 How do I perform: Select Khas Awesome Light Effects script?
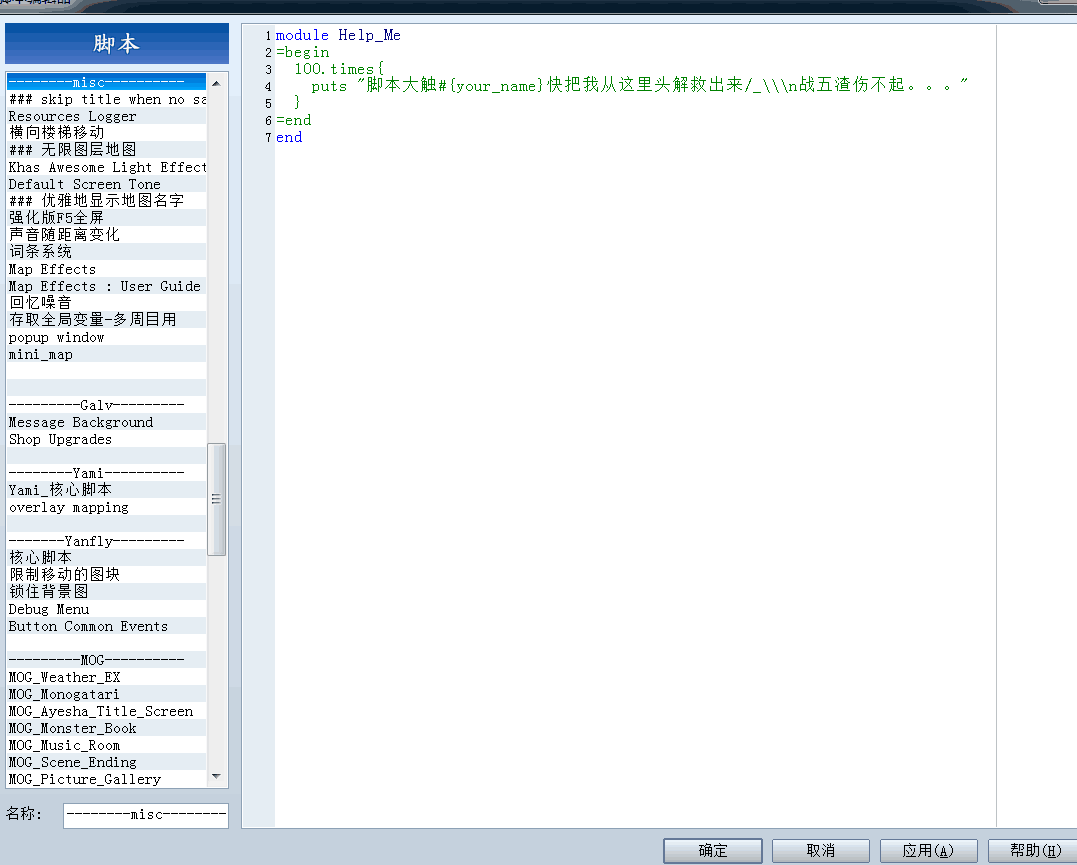106,167
